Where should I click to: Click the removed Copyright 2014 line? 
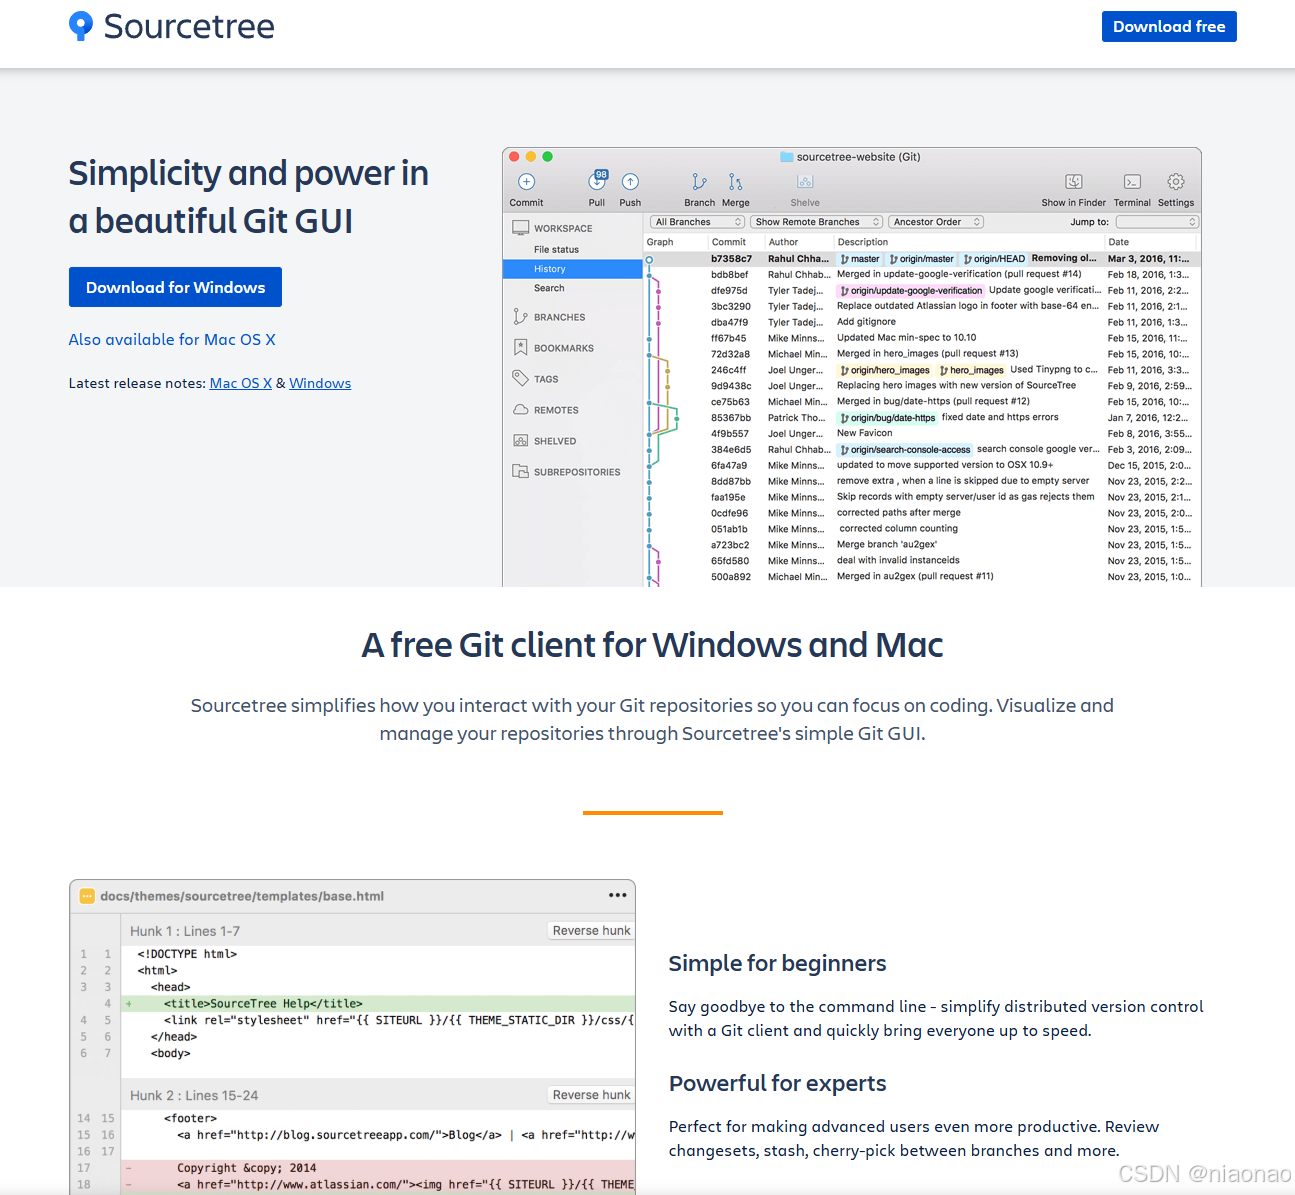coord(378,1168)
